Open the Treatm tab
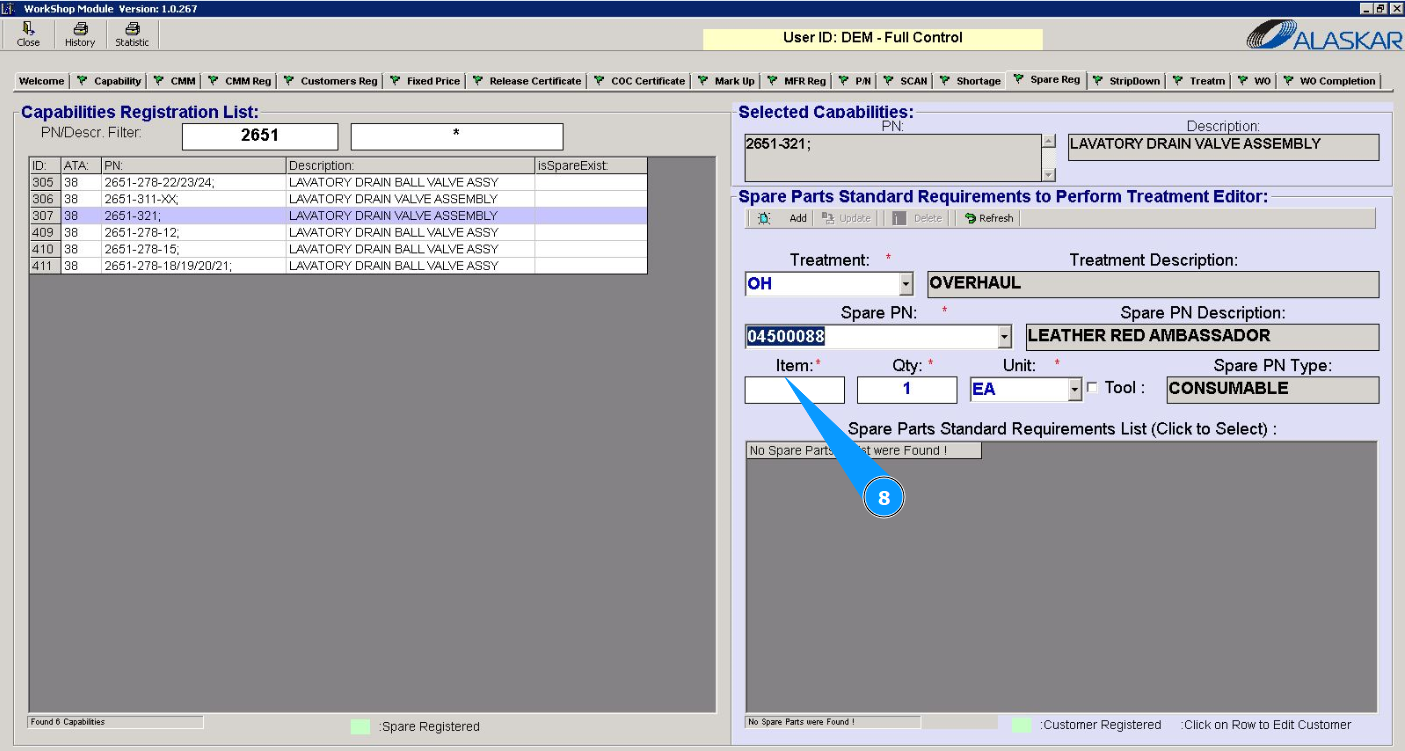Image resolution: width=1405 pixels, height=751 pixels. click(x=1198, y=81)
